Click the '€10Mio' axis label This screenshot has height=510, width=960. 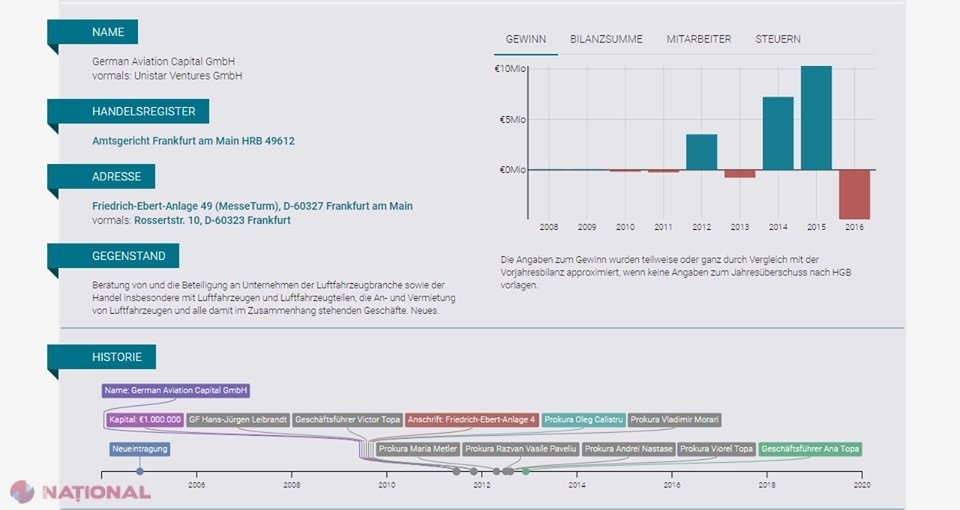pyautogui.click(x=510, y=69)
